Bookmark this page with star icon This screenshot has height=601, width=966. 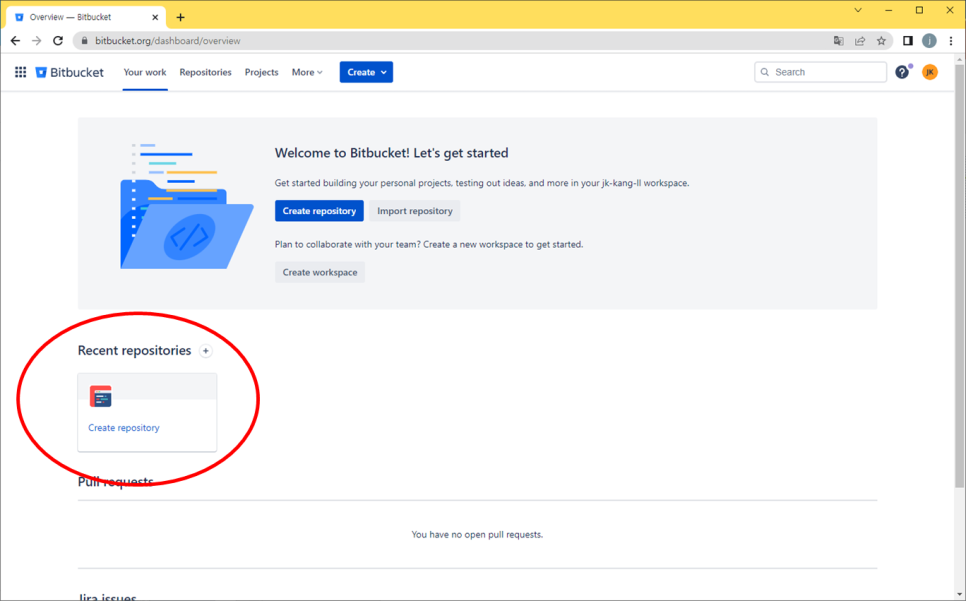click(882, 41)
